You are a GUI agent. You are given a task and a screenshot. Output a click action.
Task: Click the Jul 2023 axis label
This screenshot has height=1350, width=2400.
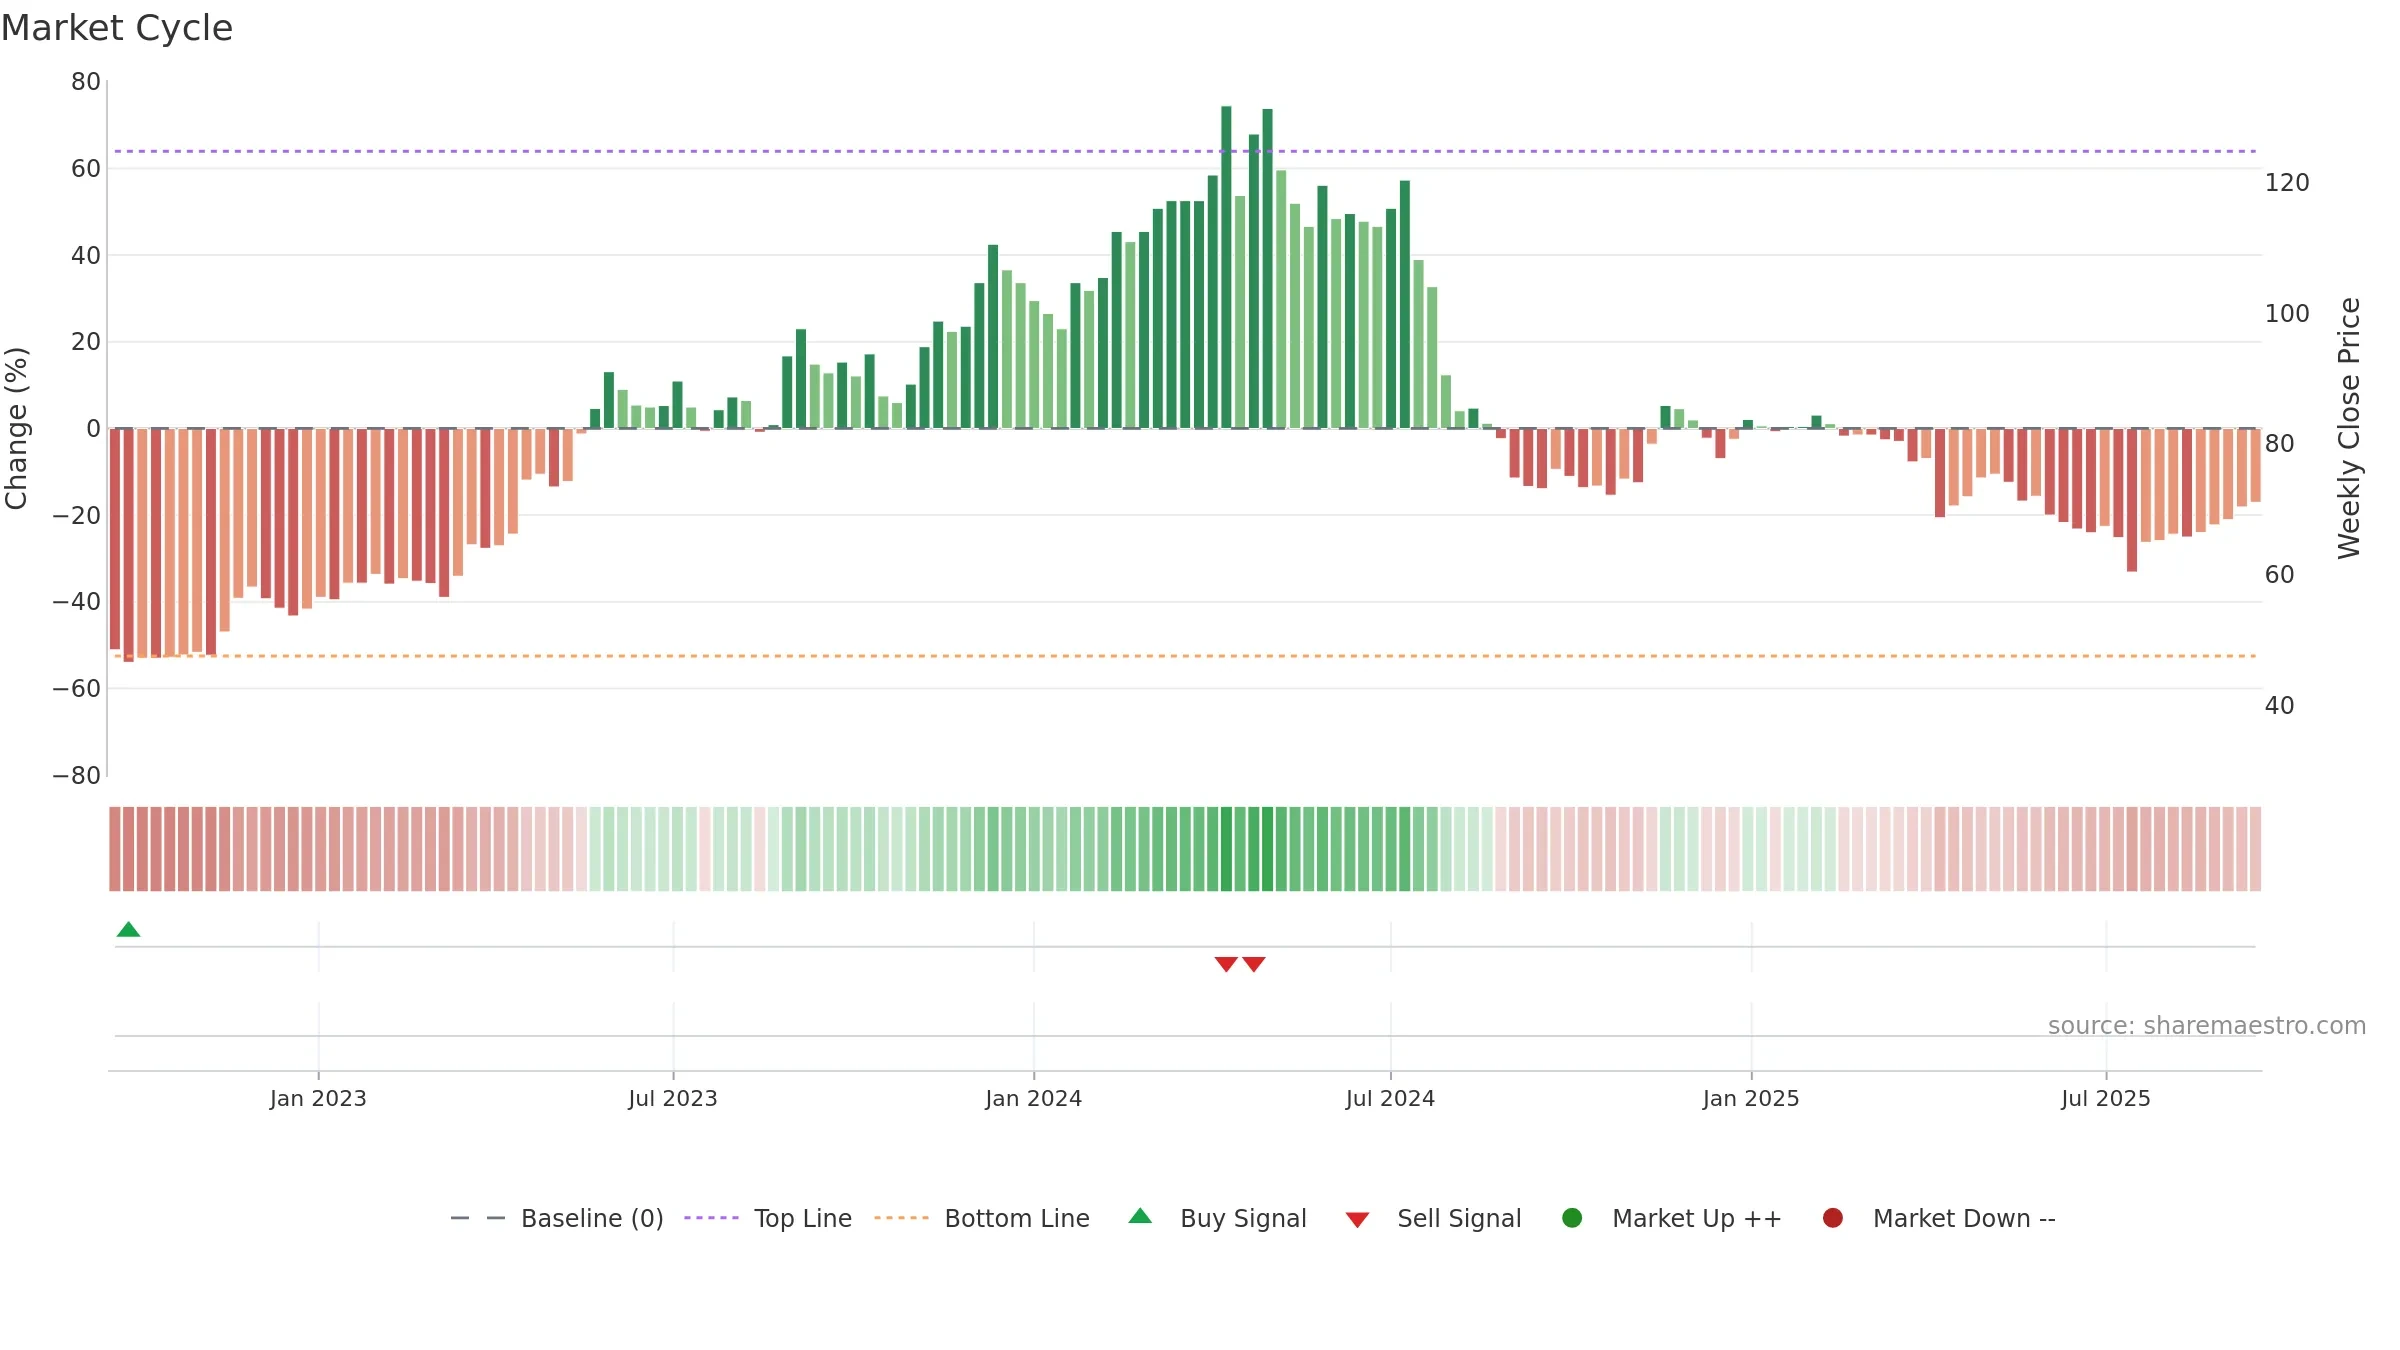673,1099
